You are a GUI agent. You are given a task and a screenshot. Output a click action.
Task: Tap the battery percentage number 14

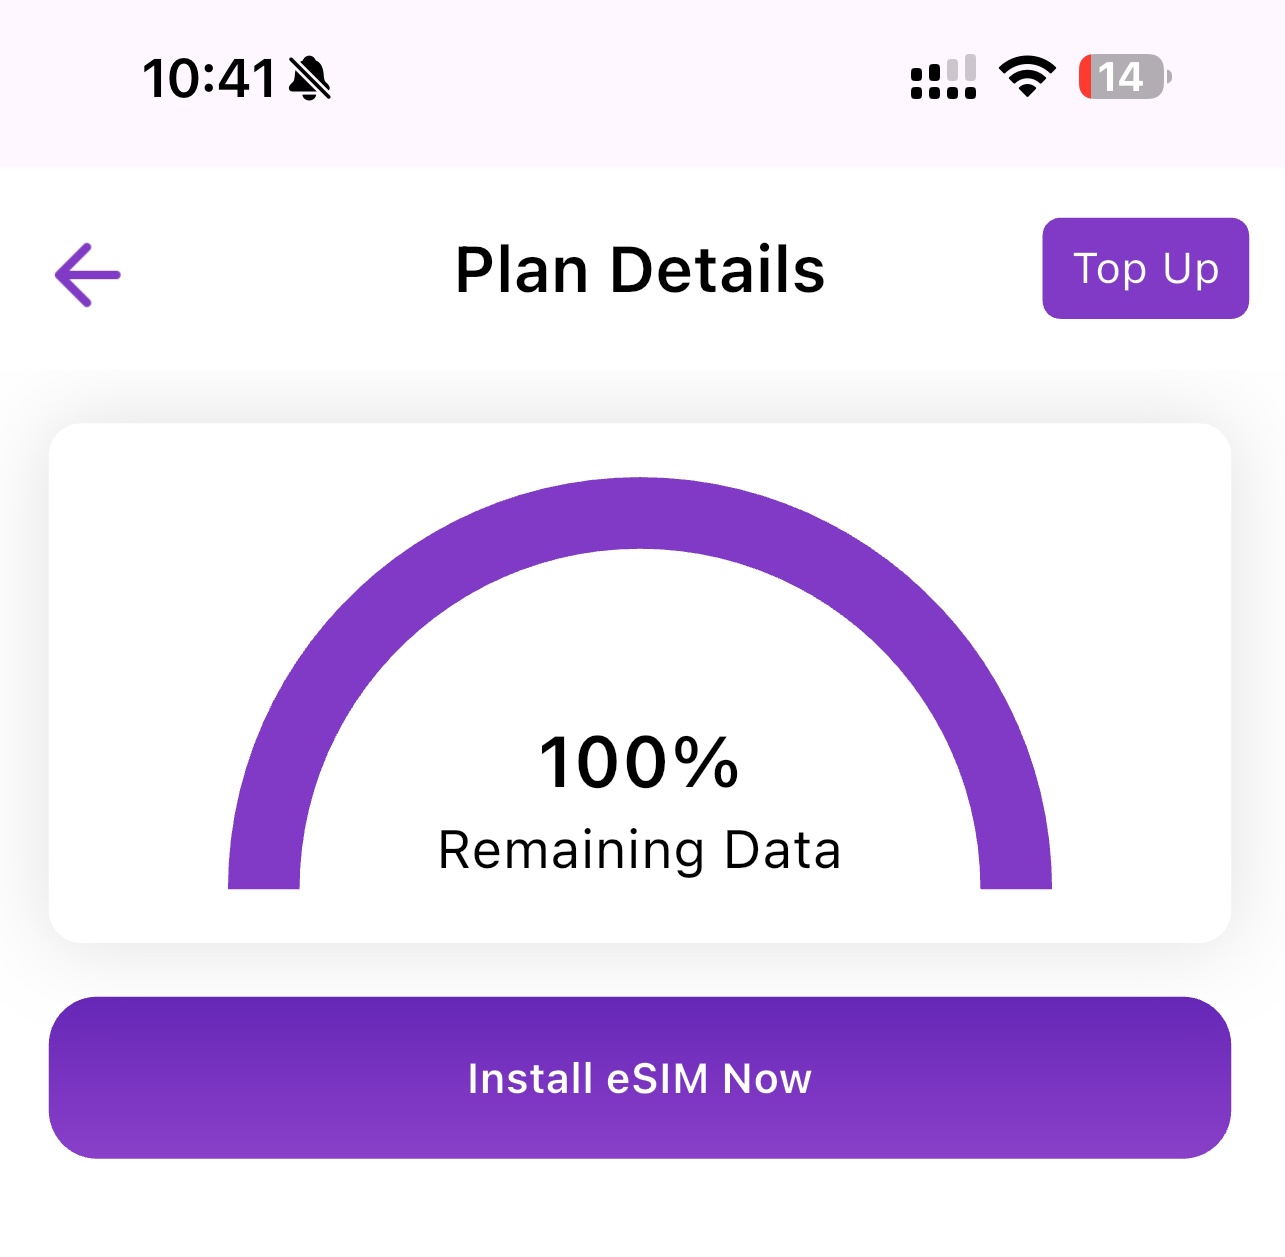click(1120, 77)
